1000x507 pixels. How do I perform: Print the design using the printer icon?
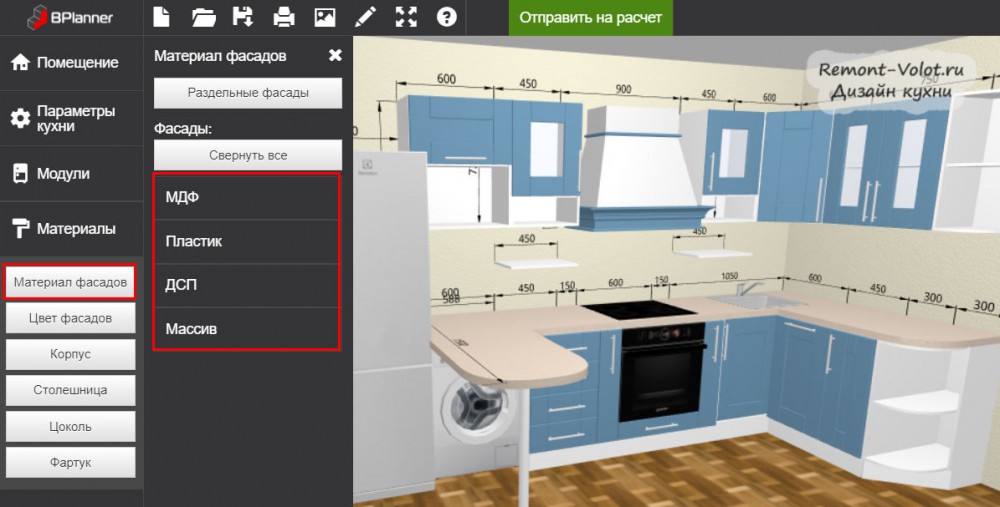284,17
